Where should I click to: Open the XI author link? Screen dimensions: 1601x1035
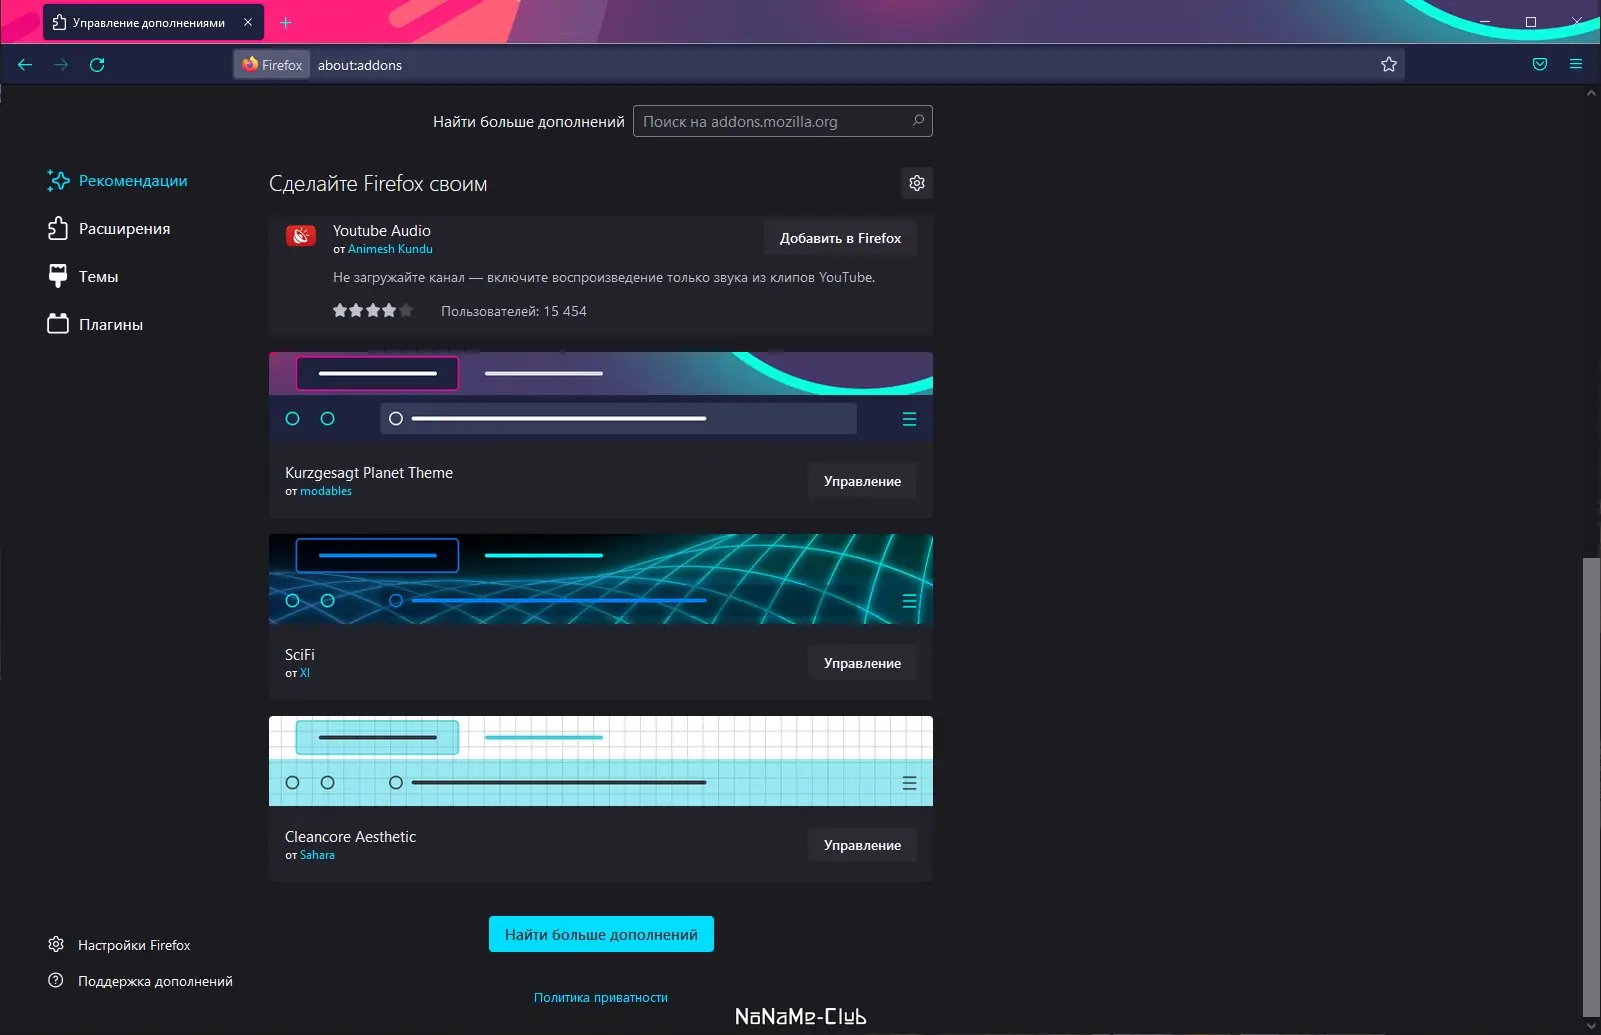[x=305, y=673]
